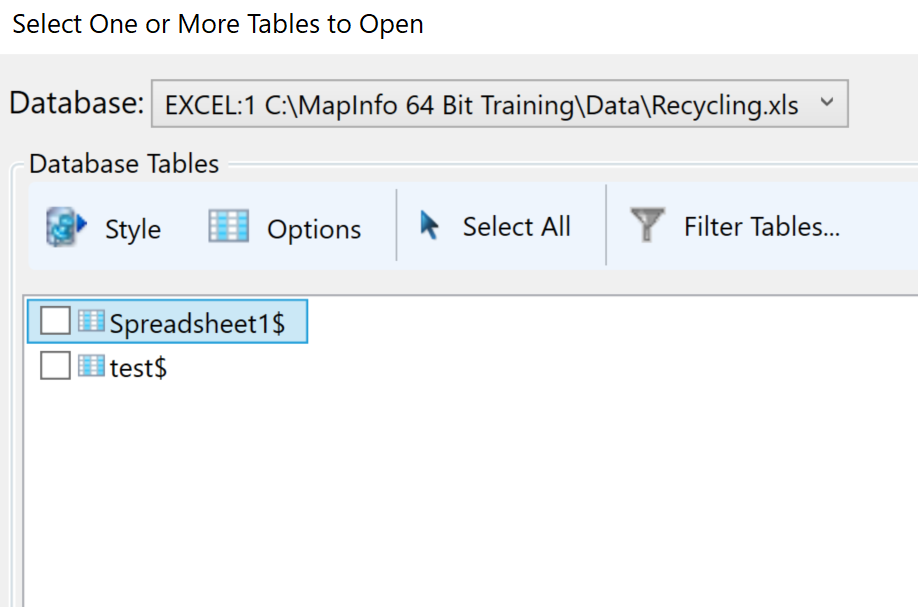The width and height of the screenshot is (918, 607).
Task: Click the Database Tables group heading
Action: point(124,164)
